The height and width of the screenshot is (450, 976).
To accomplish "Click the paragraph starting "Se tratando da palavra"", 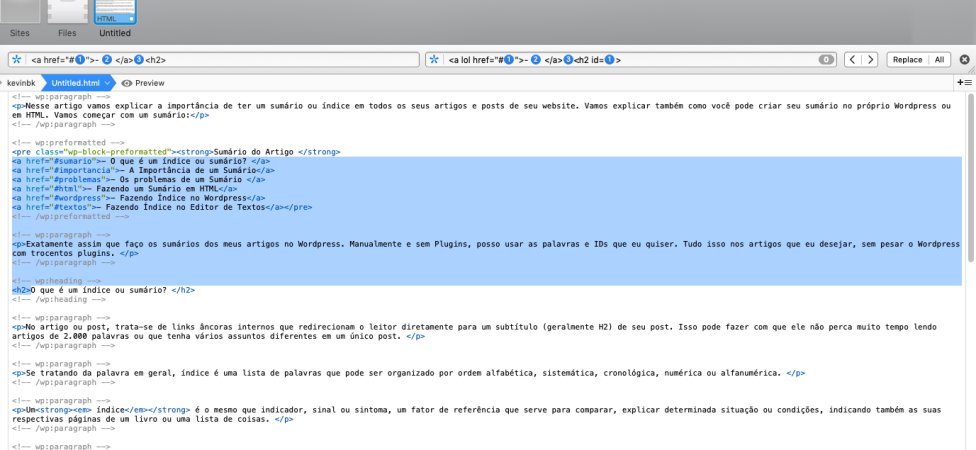I will click(408, 373).
